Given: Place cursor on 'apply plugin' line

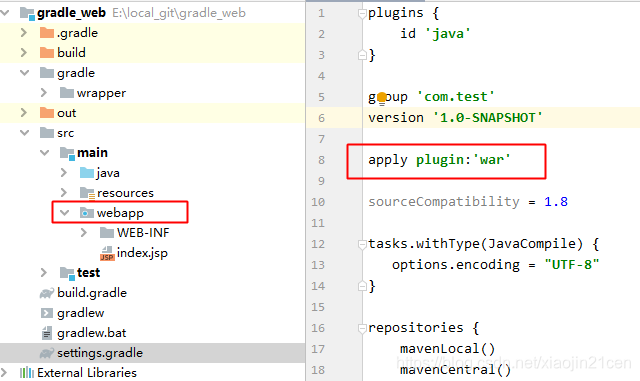Looking at the screenshot, I should tap(439, 160).
